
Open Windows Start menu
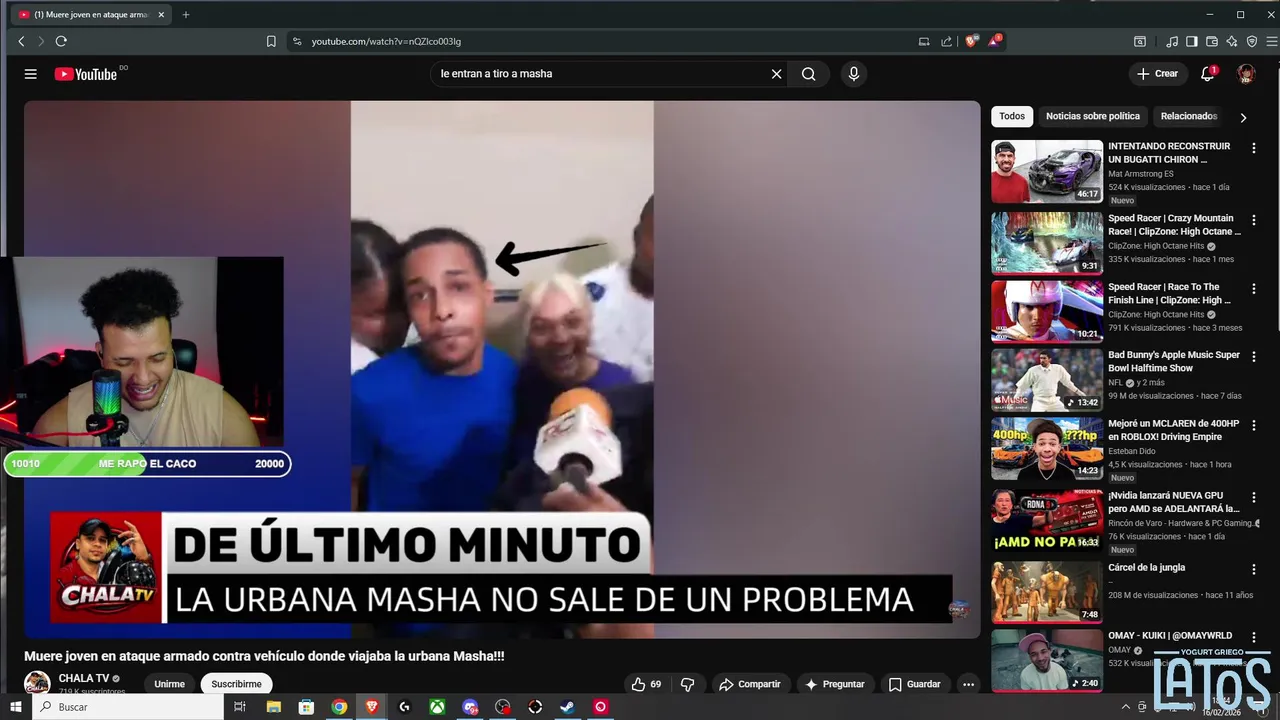point(15,707)
